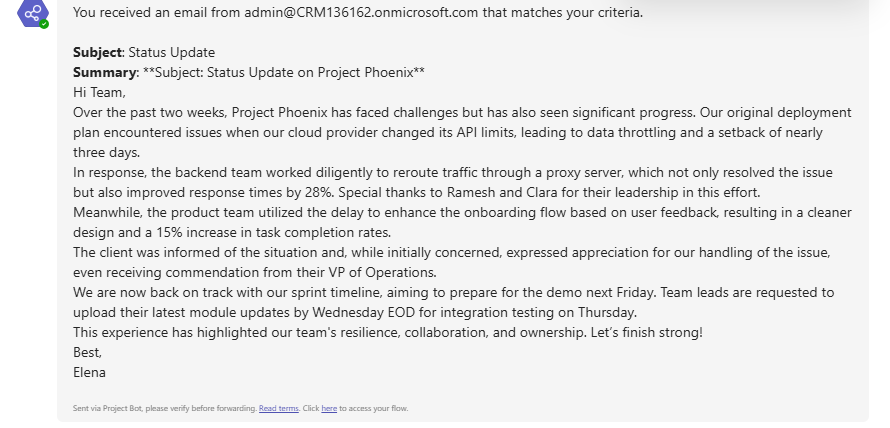Click the "Hi Team," greeting line
This screenshot has width=890, height=428.
tap(99, 93)
